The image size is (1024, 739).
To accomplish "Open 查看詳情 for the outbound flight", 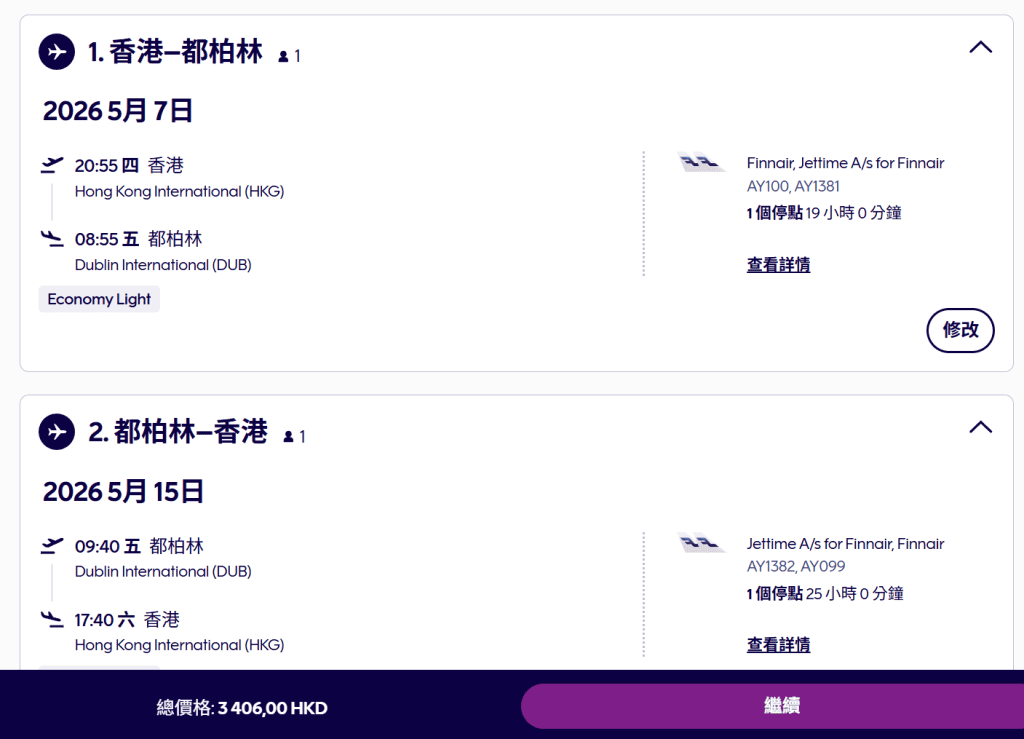I will click(x=778, y=265).
